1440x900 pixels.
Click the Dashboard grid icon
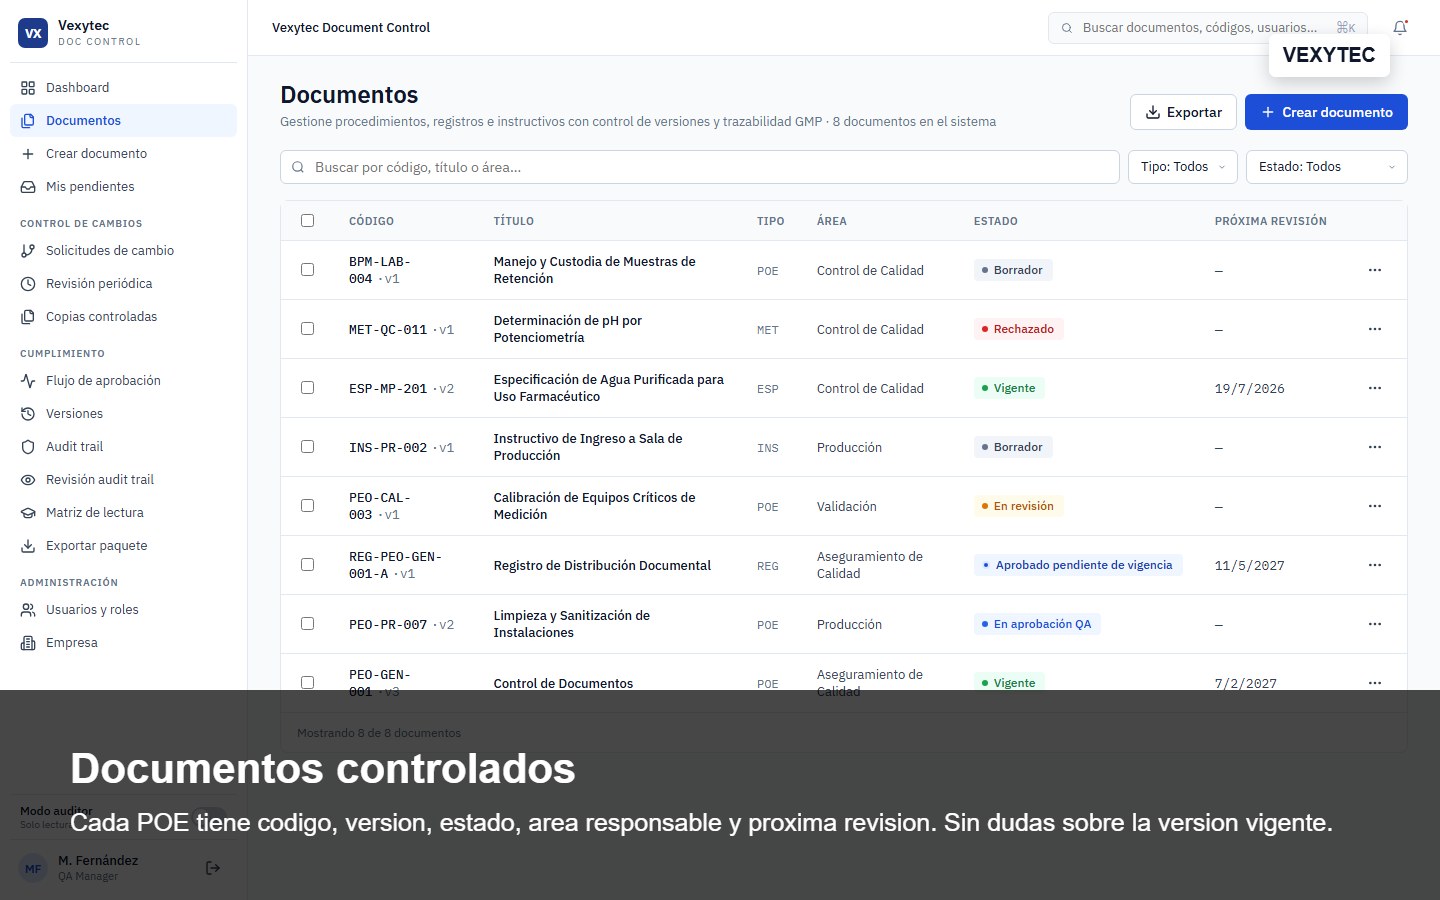28,88
